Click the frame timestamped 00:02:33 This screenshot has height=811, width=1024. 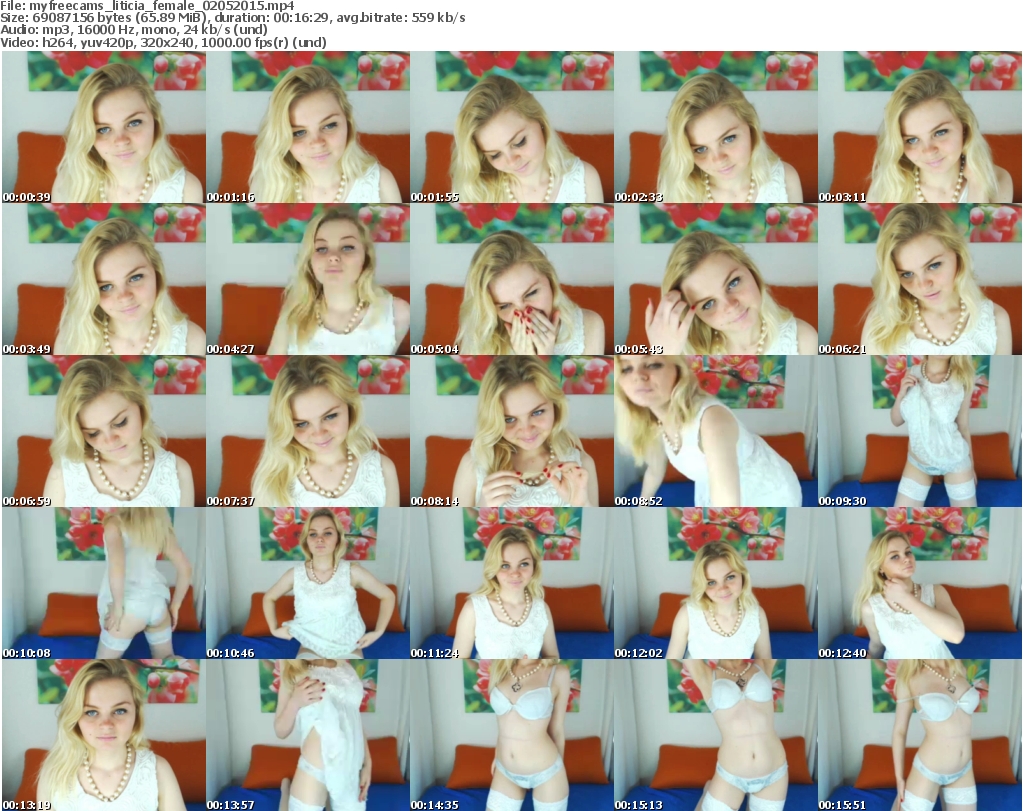[x=716, y=127]
